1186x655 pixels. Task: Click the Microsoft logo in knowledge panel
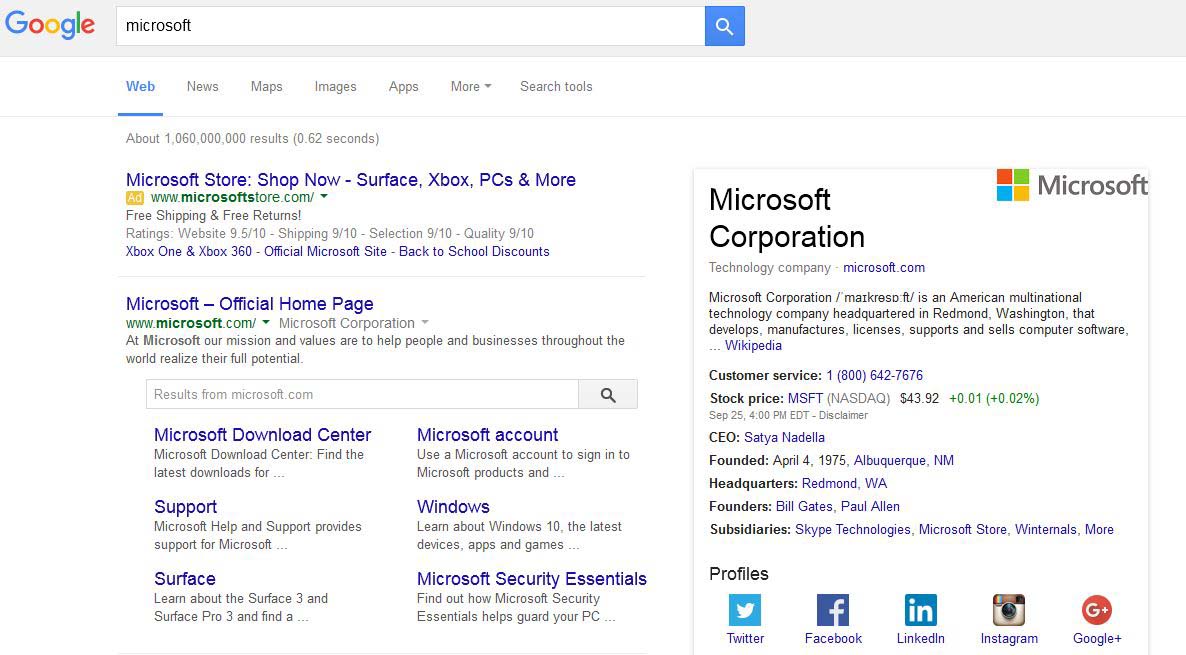[1072, 185]
